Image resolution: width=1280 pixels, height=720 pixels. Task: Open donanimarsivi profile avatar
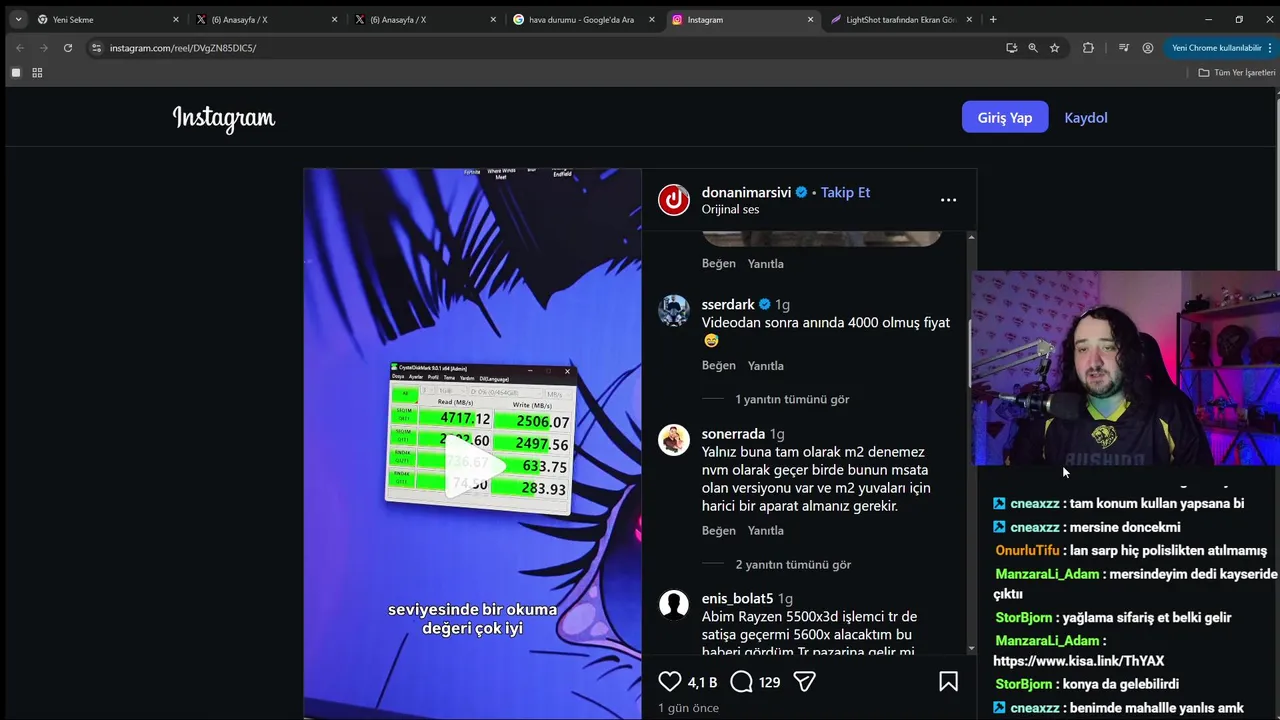tap(674, 200)
